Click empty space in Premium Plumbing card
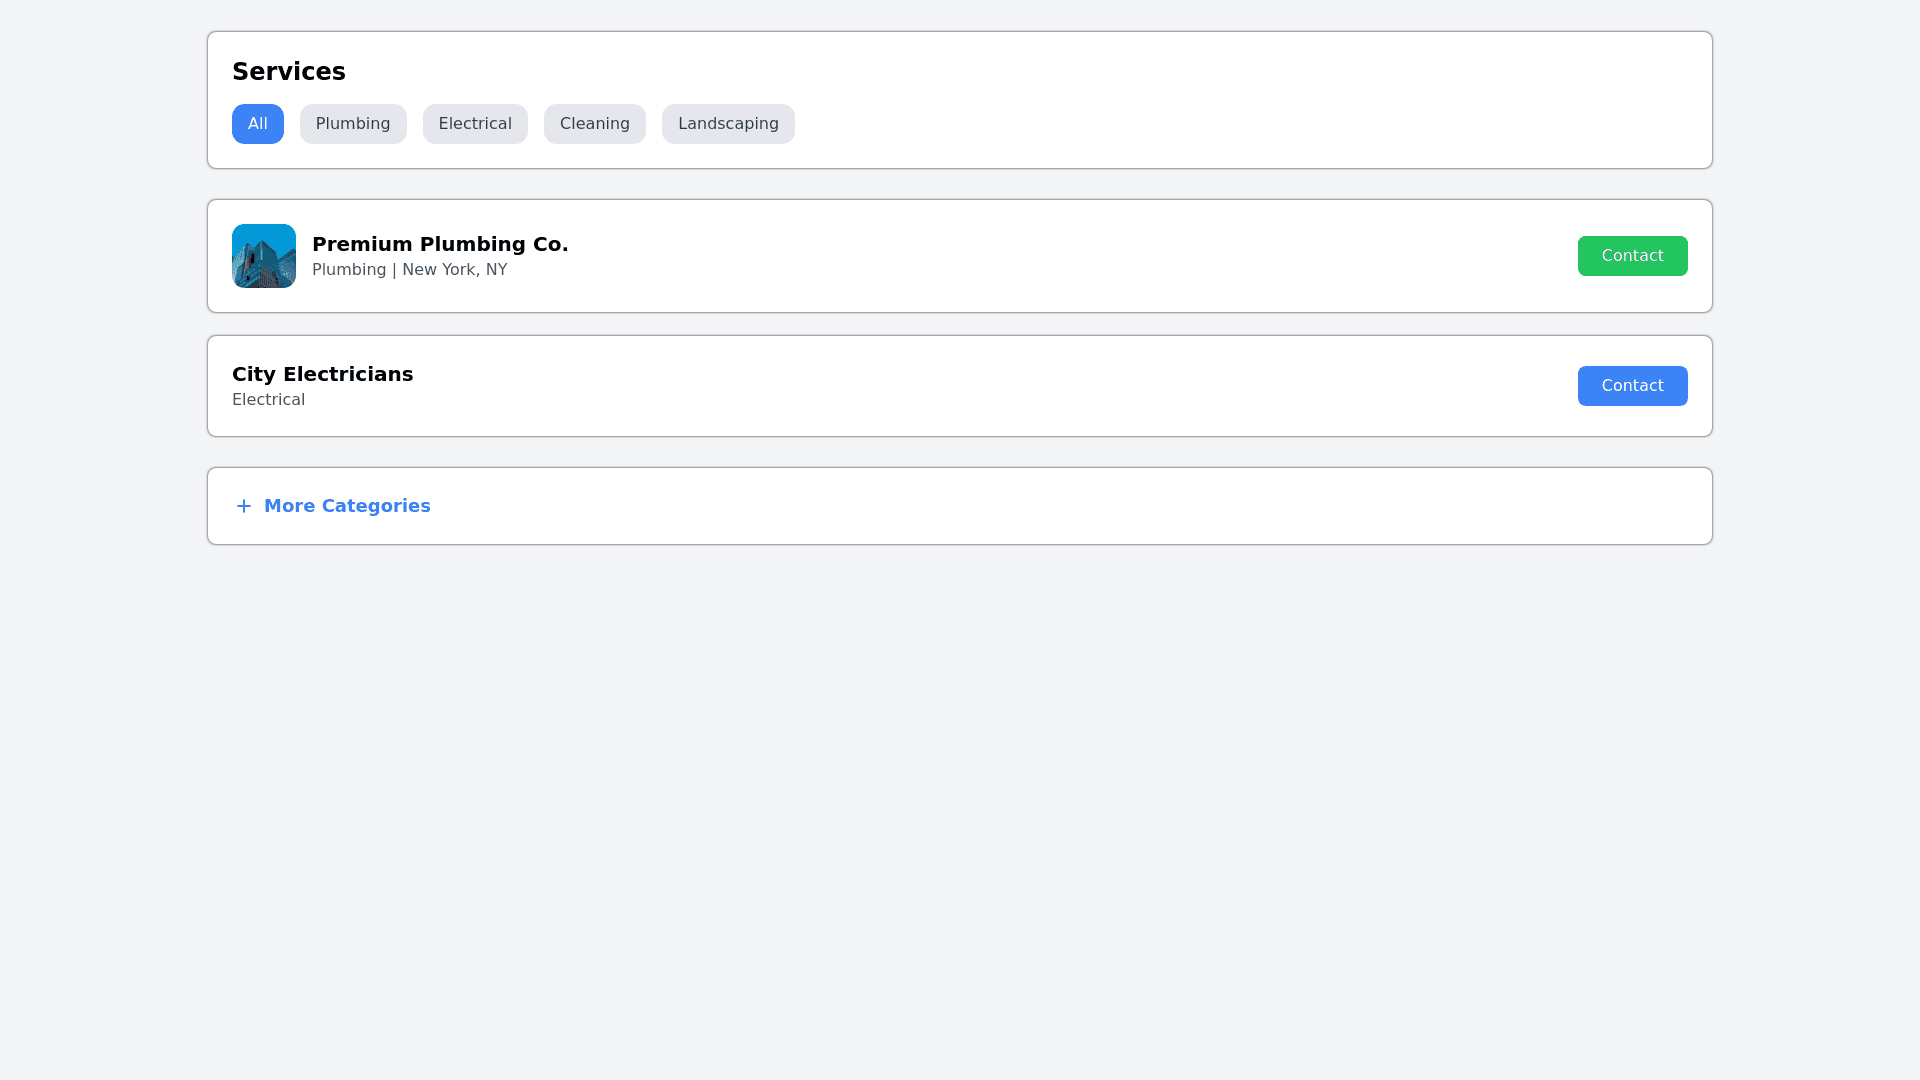This screenshot has height=1080, width=1920. pyautogui.click(x=1000, y=256)
